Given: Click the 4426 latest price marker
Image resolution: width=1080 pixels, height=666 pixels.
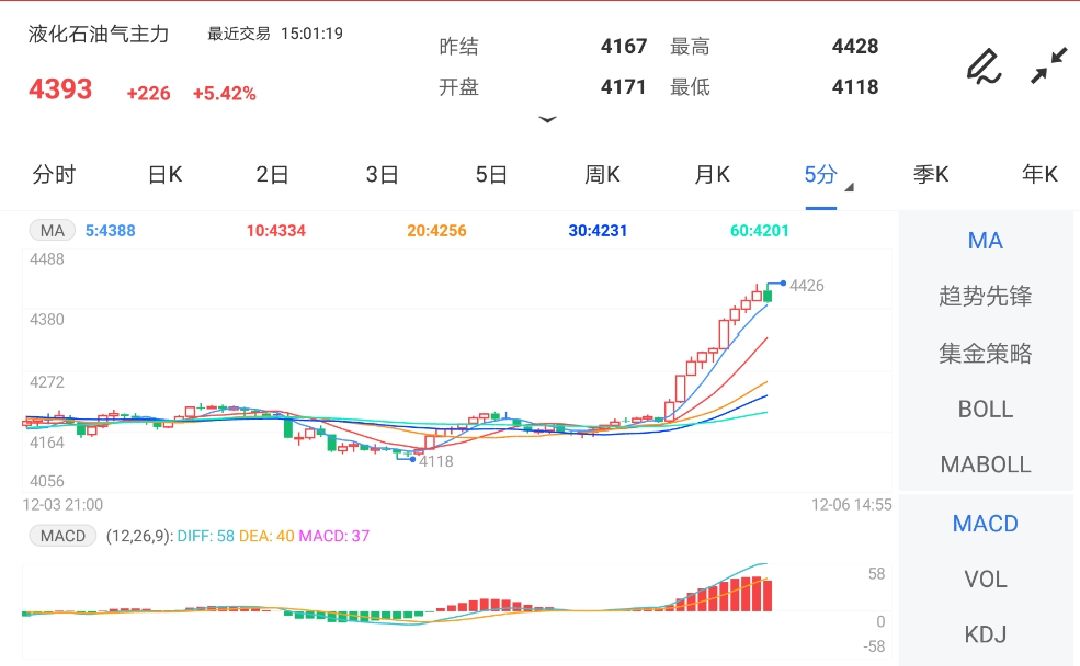Looking at the screenshot, I should coord(806,285).
